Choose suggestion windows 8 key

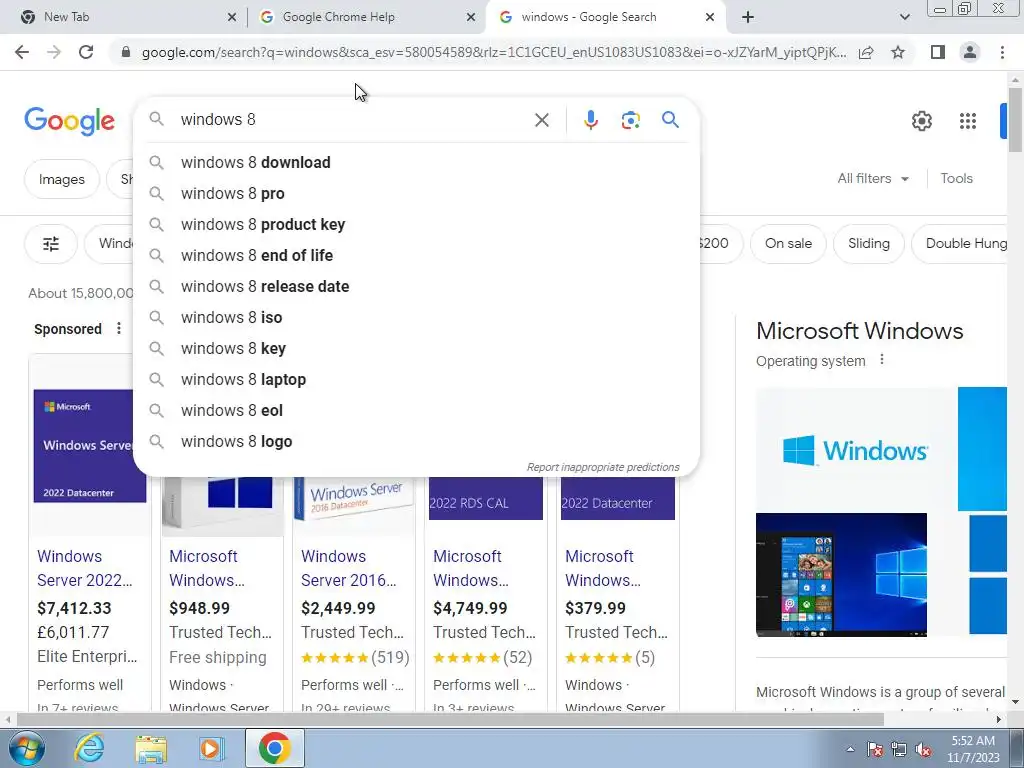click(417, 349)
